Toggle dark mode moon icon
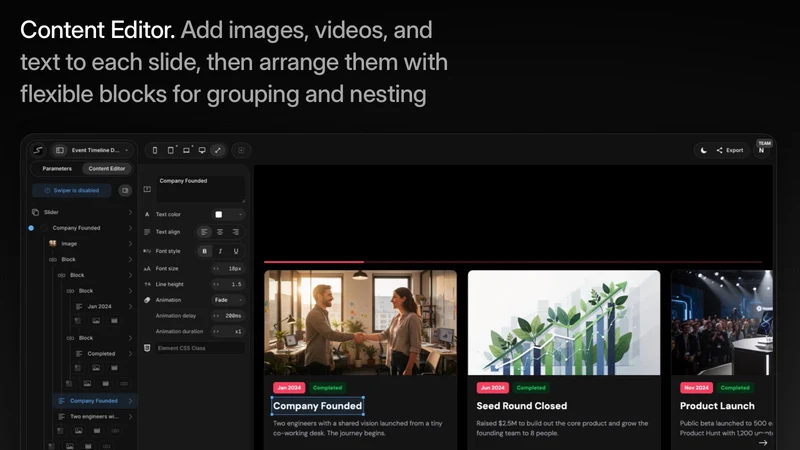Image resolution: width=800 pixels, height=450 pixels. point(704,150)
